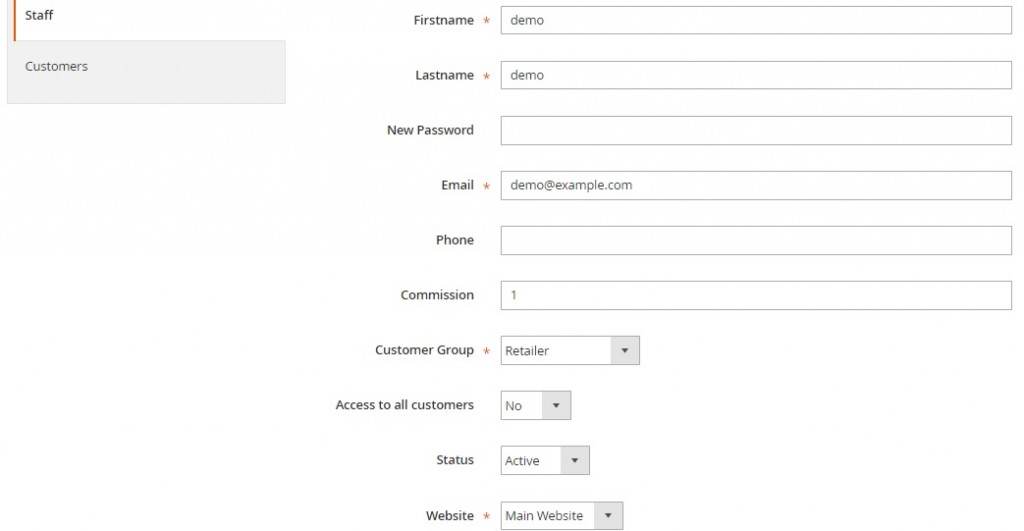Click the Firstname input field

point(756,20)
